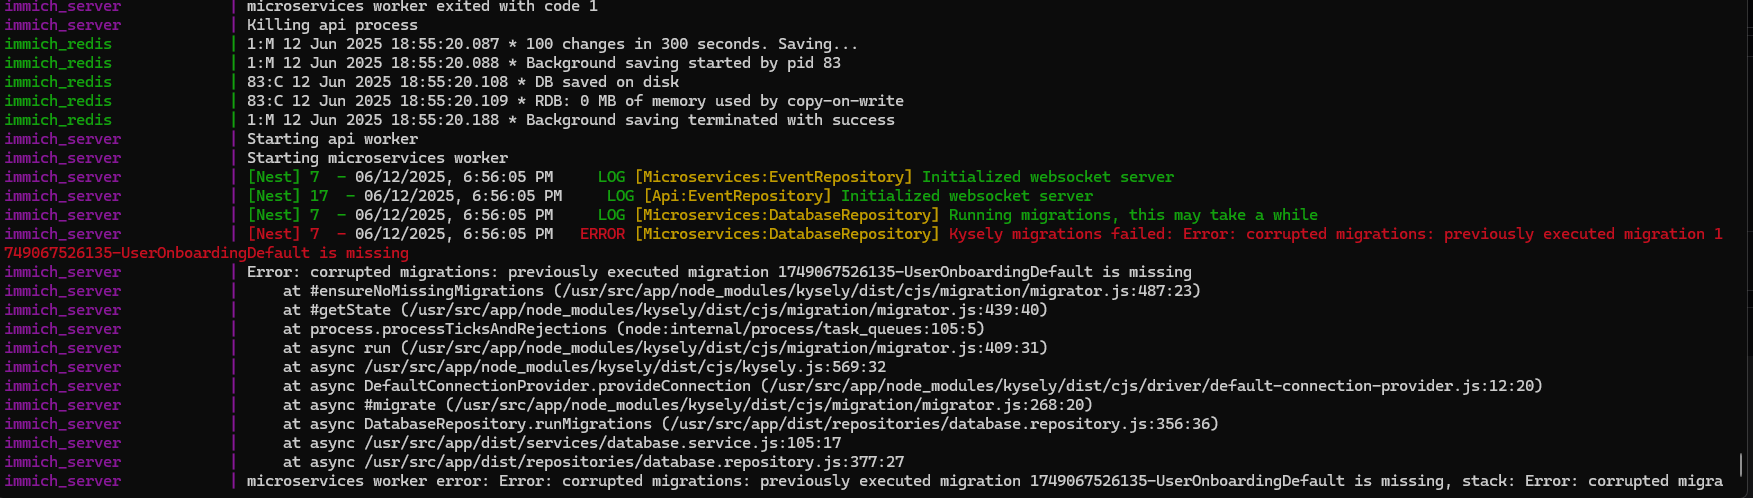Click the 'Starting microservices worker' line
The width and height of the screenshot is (1753, 498).
(377, 158)
